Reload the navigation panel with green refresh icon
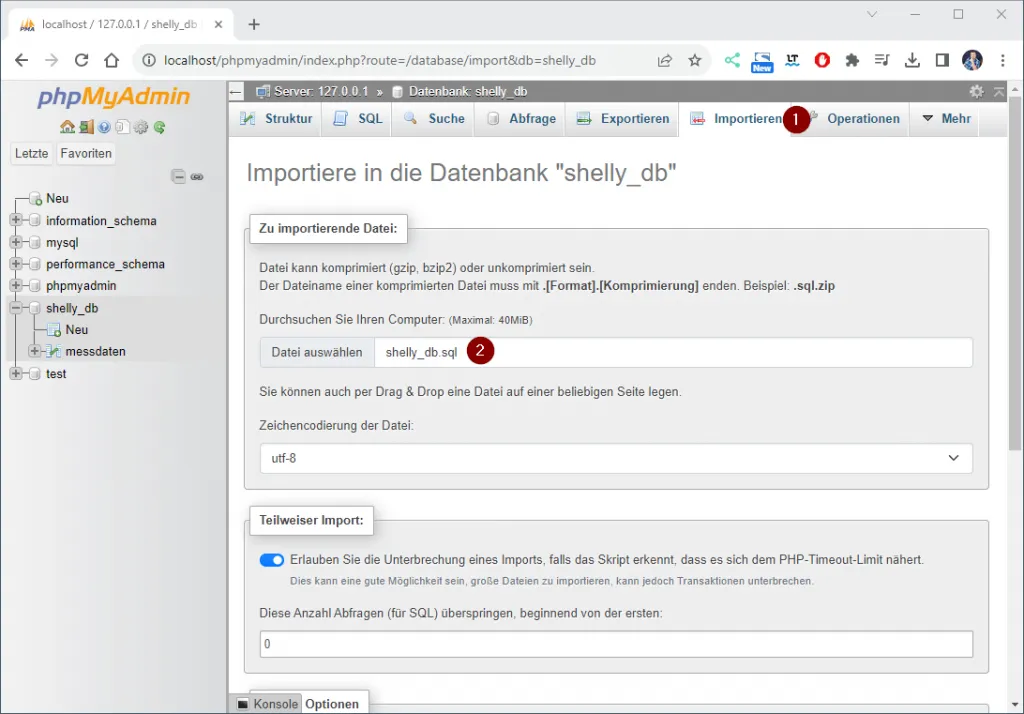 [x=159, y=127]
